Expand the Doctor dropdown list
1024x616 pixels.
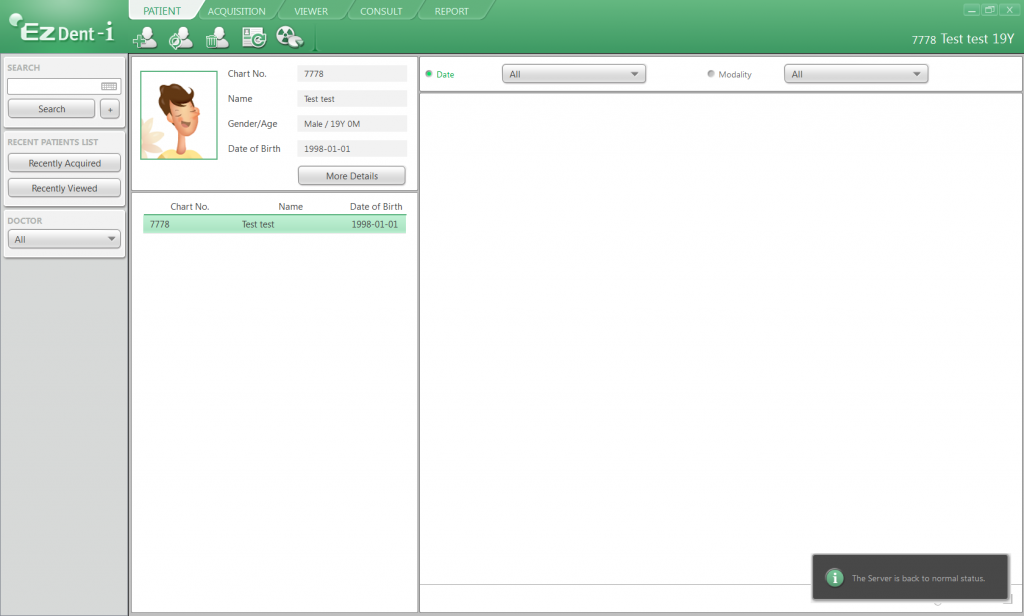tap(64, 240)
